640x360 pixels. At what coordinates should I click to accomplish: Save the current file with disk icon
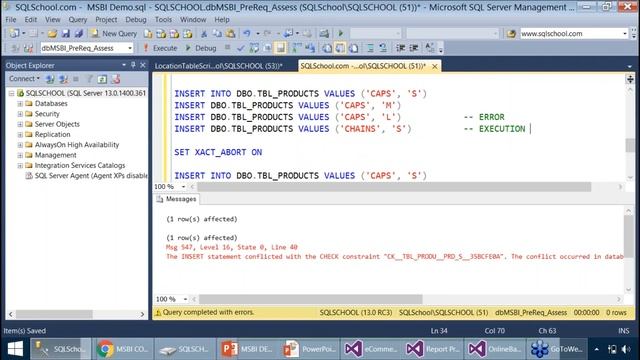click(x=65, y=33)
